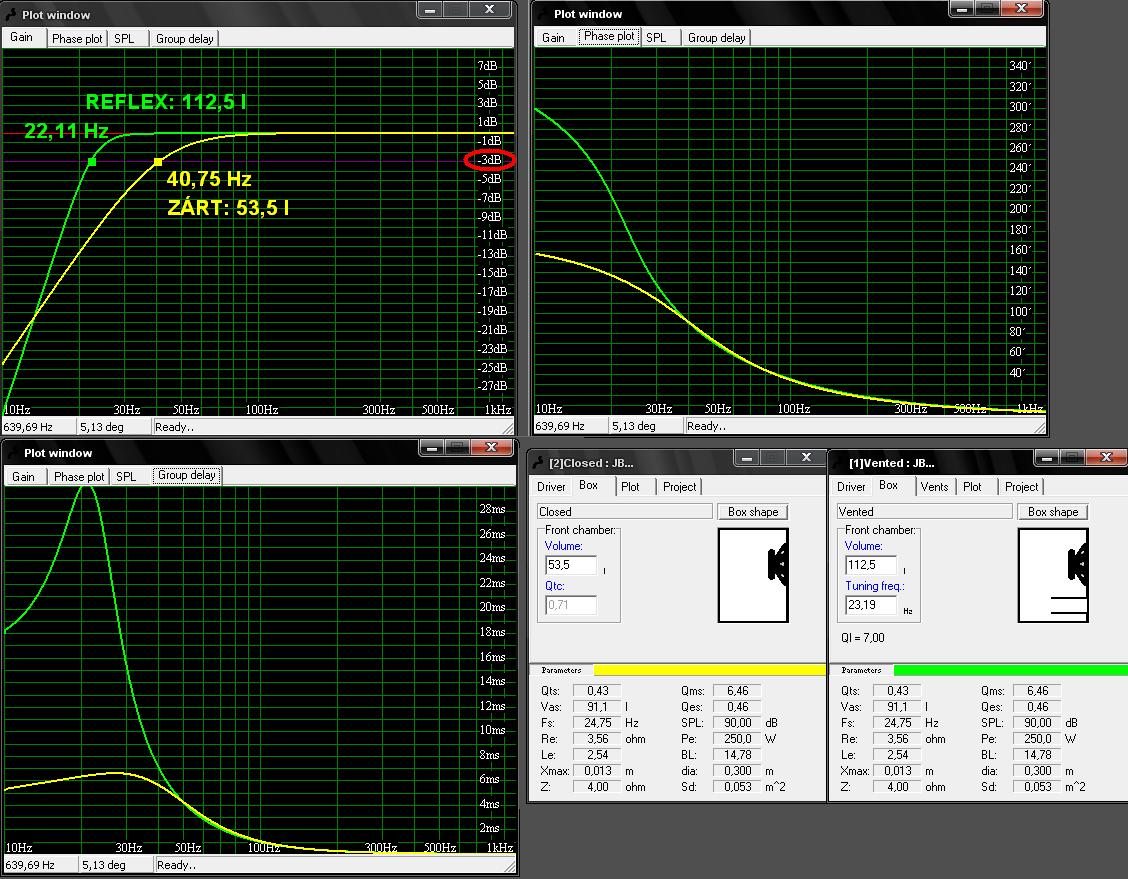
Task: Minimize the group delay Plot window
Action: [432, 447]
